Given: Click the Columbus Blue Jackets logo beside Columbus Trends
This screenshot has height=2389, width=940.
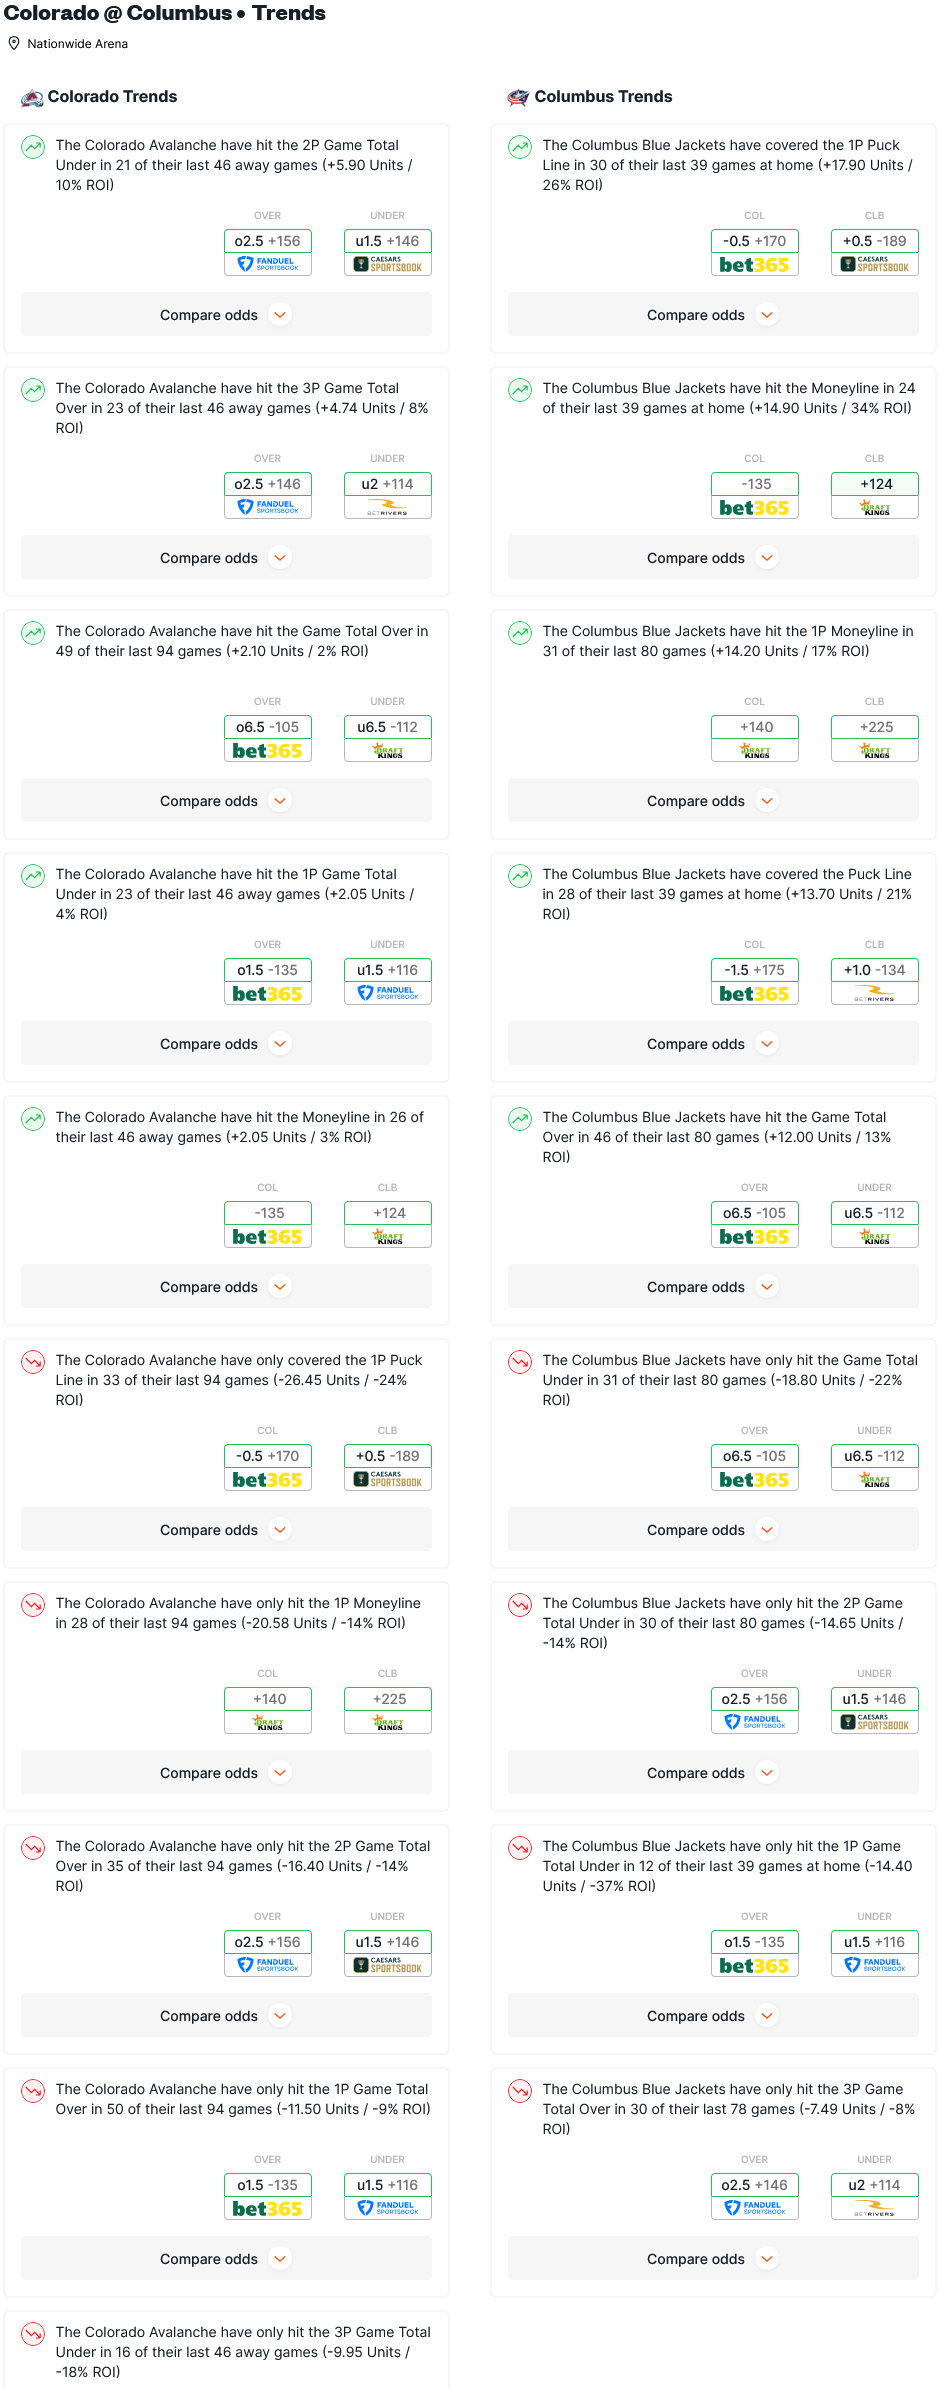Looking at the screenshot, I should point(518,97).
